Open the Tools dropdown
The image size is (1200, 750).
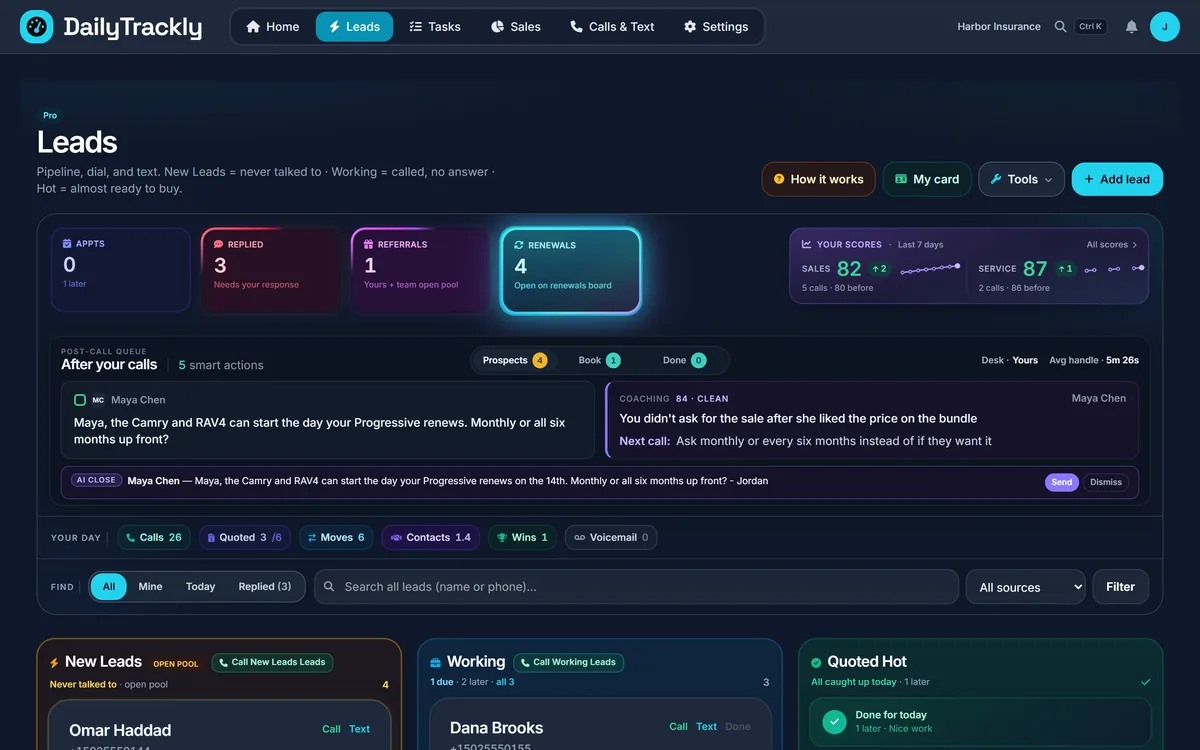(1021, 179)
